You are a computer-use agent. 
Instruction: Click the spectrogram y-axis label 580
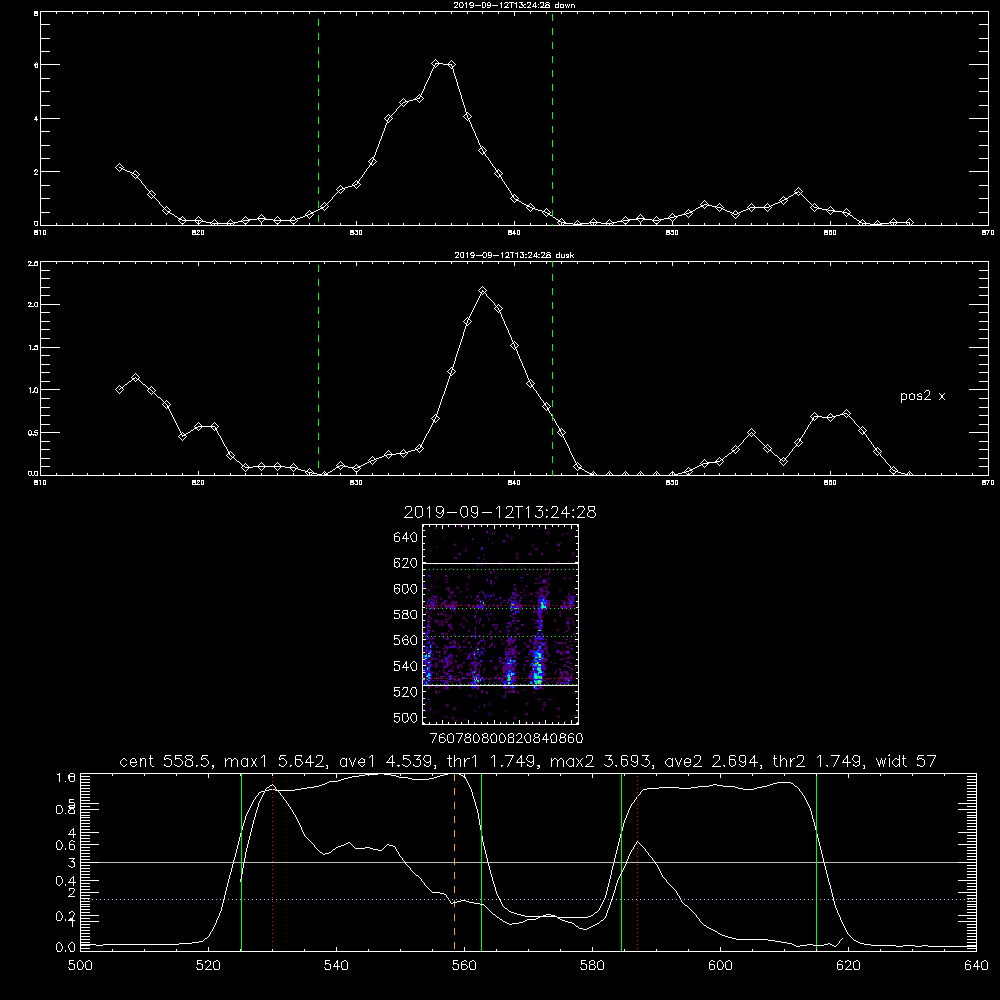tap(406, 615)
